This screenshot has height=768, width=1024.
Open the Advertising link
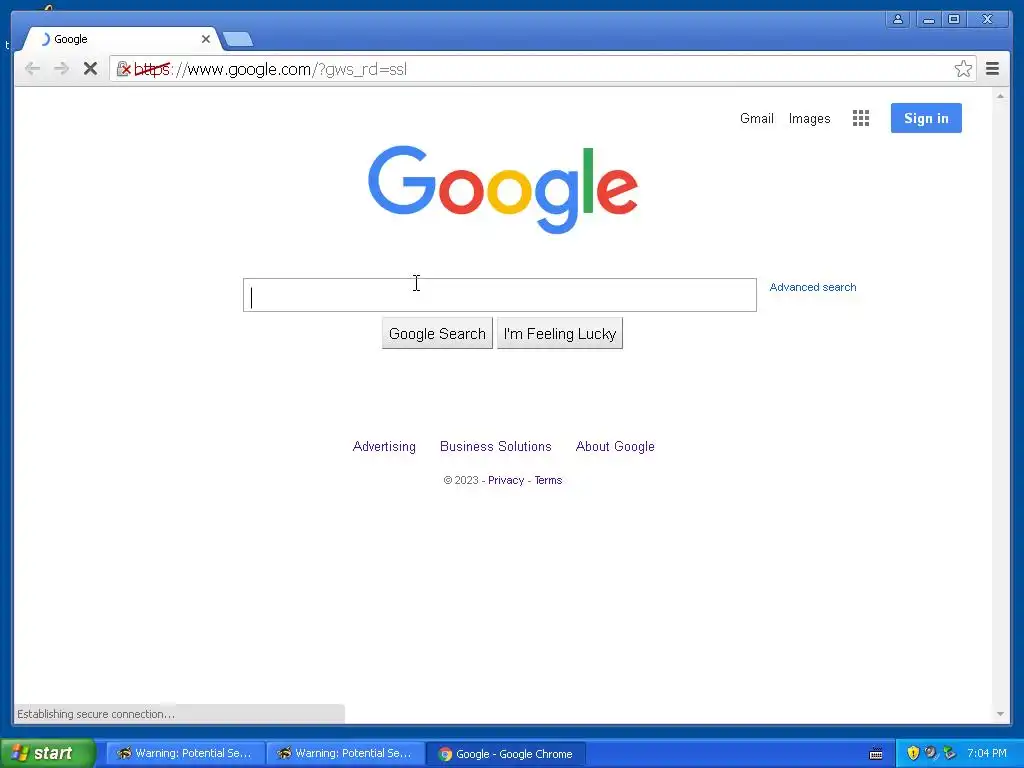(x=384, y=447)
